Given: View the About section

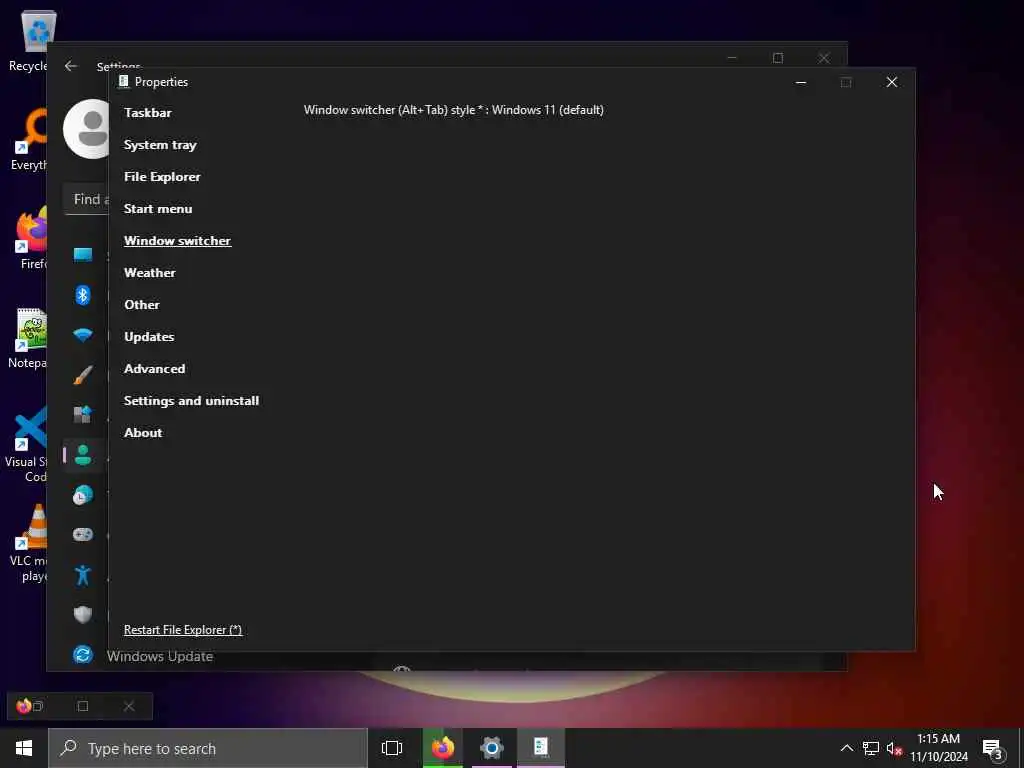Looking at the screenshot, I should pos(143,433).
